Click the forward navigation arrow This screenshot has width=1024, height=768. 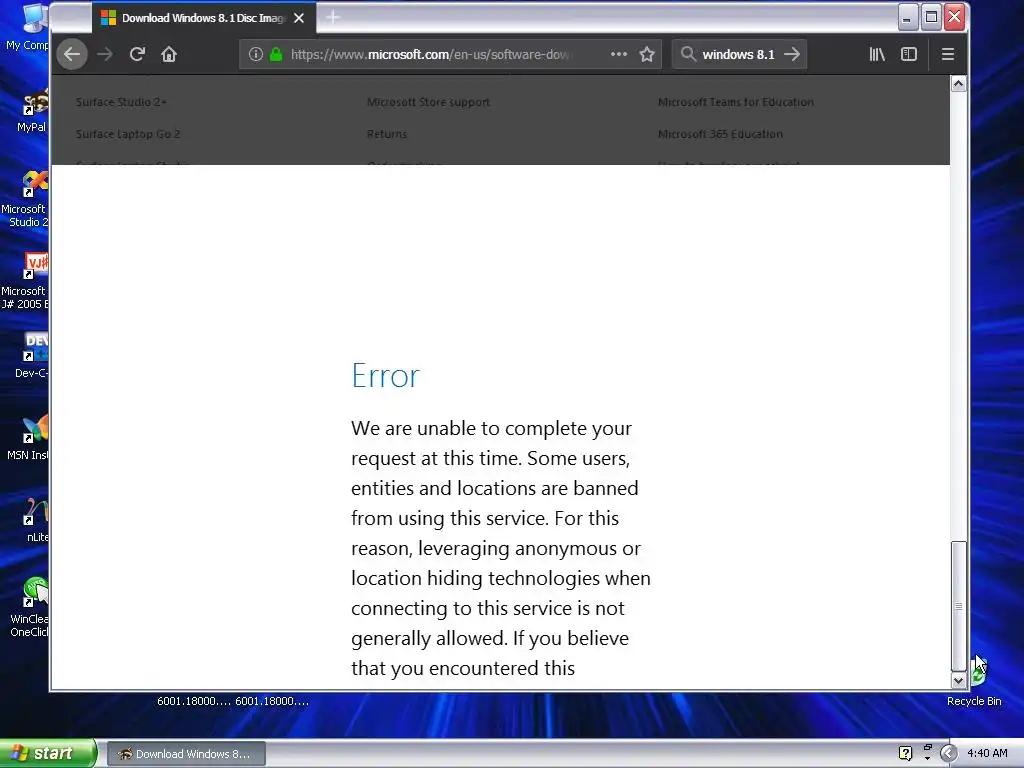105,54
